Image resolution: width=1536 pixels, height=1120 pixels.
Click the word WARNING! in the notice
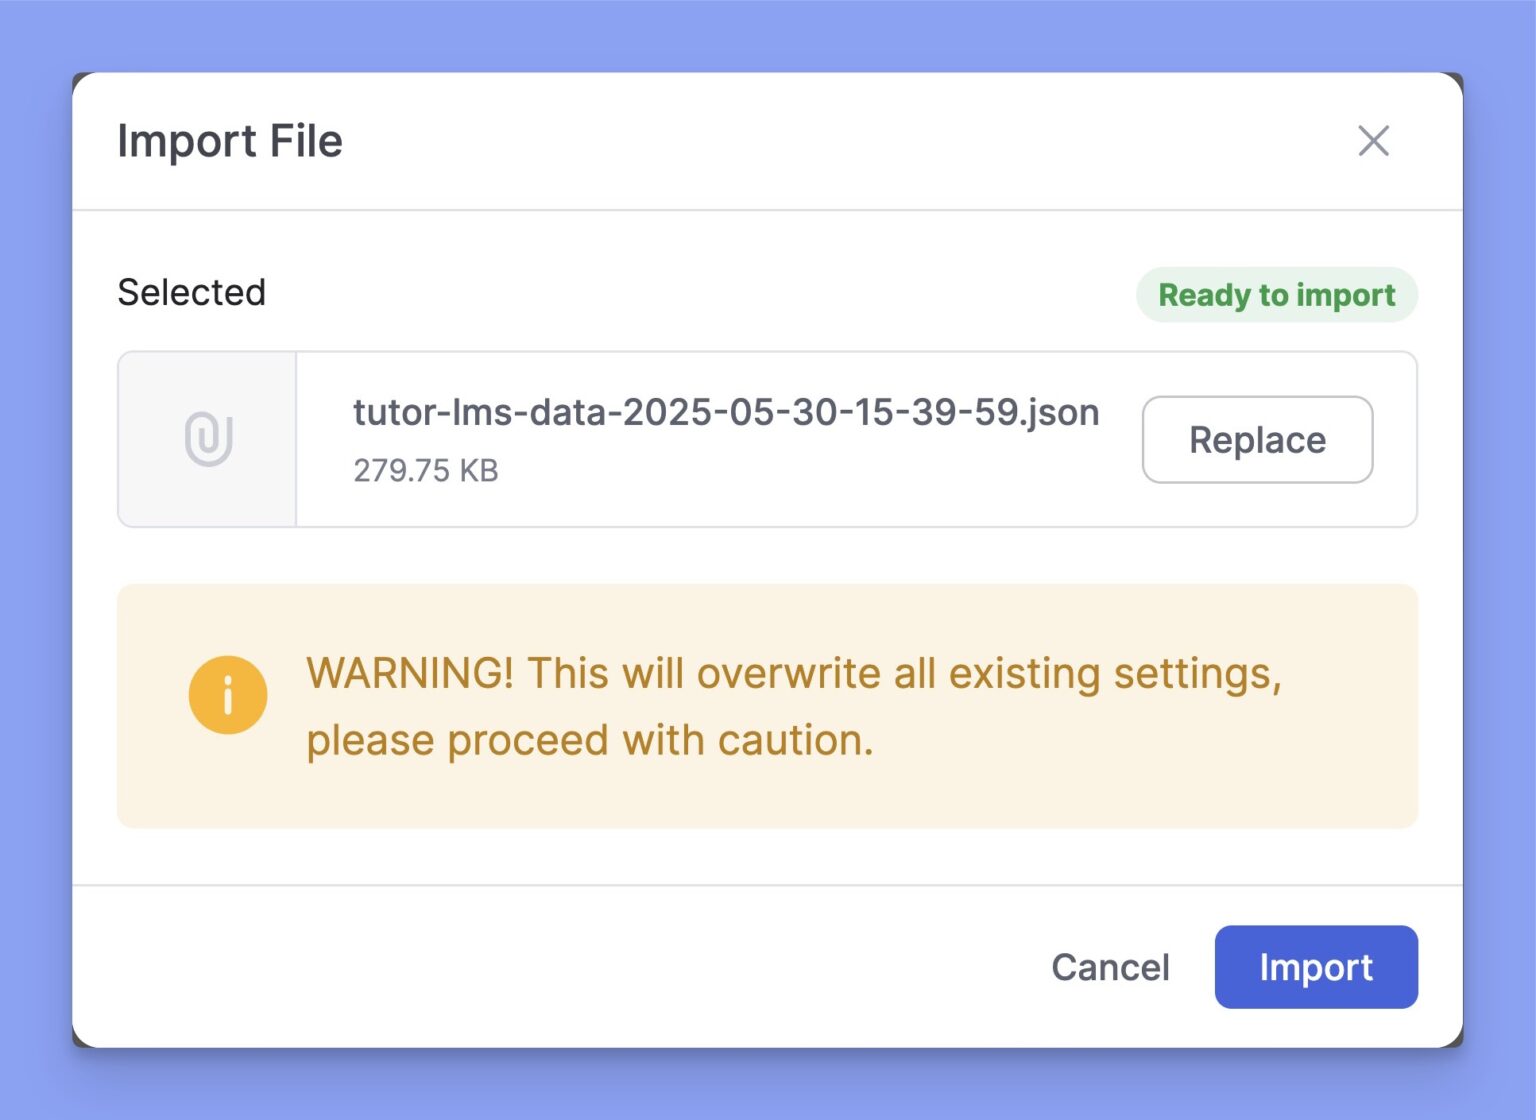410,673
